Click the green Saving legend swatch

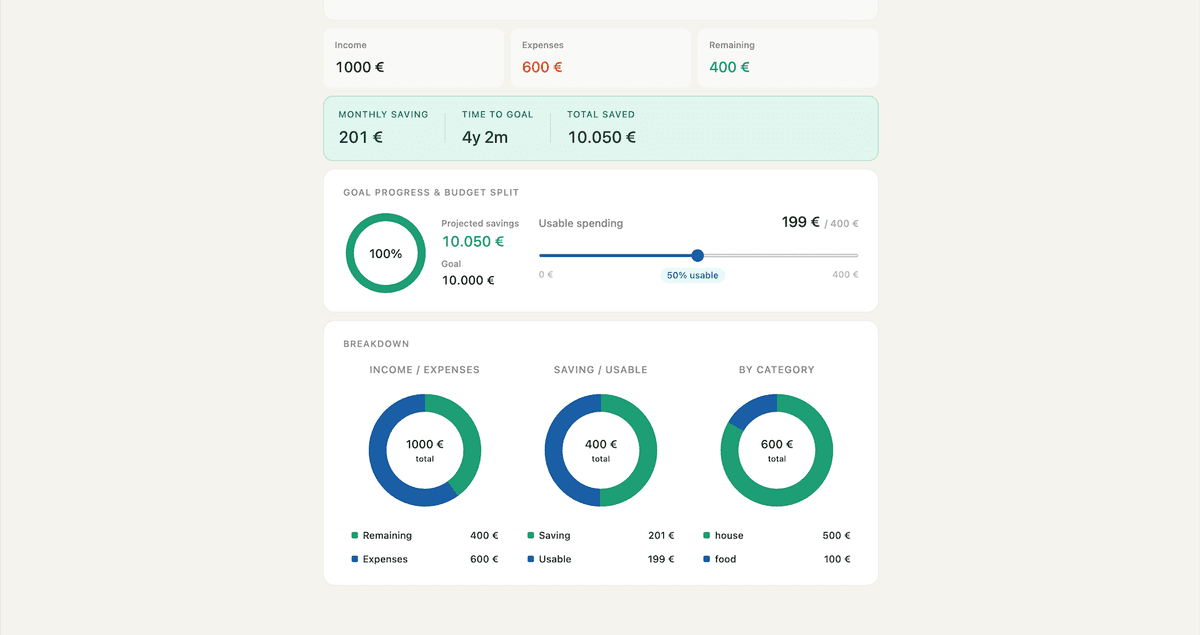tap(531, 535)
